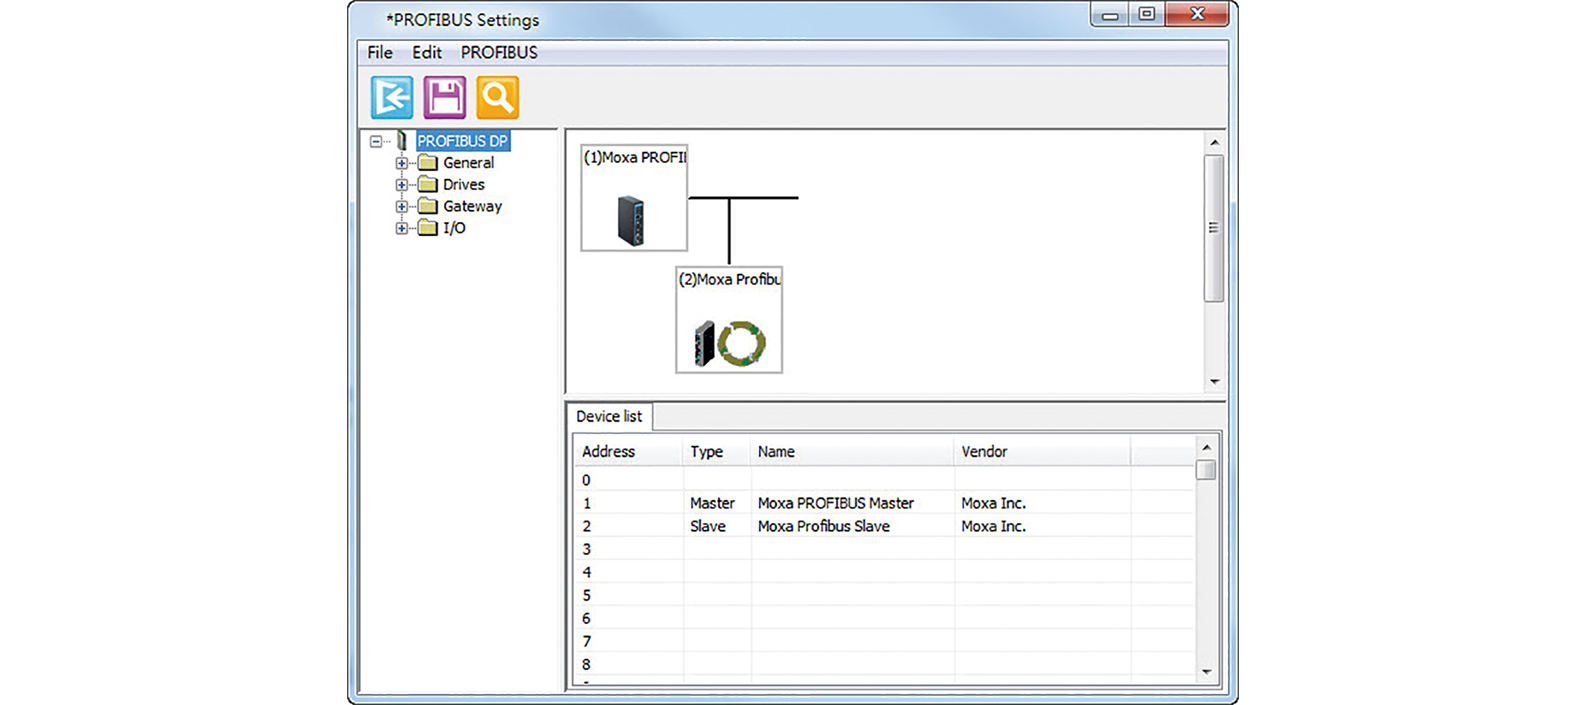Select the PROFIBUS DP root device icon
This screenshot has width=1586, height=705.
(402, 141)
